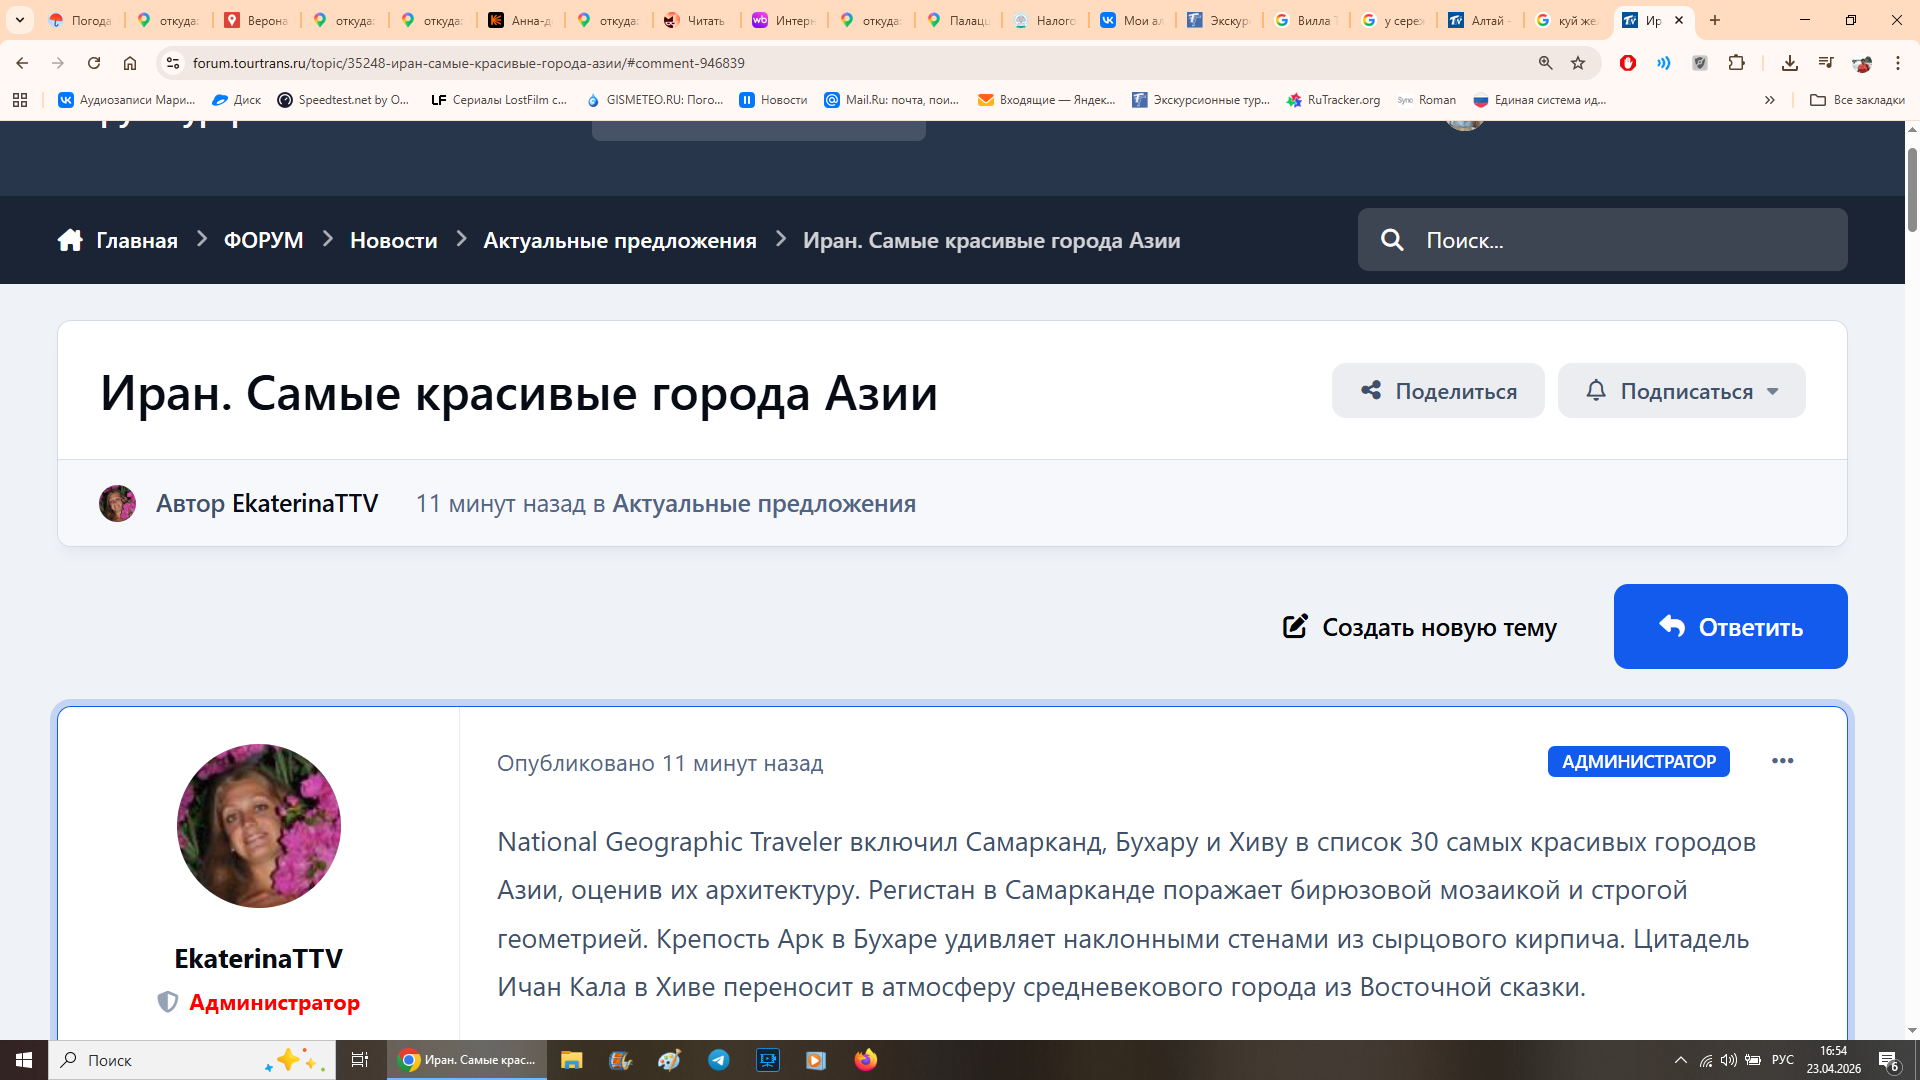Expand hidden bookmarks chevron
The image size is (1920, 1080).
coord(1770,100)
